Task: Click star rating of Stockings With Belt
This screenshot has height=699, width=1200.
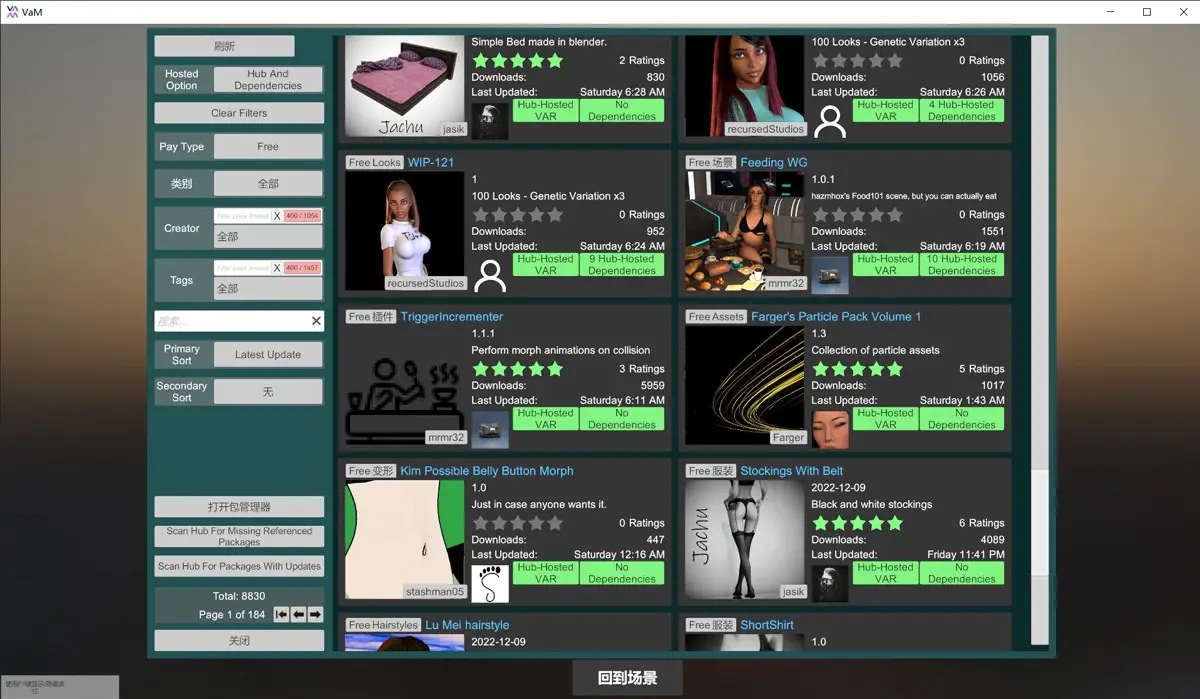Action: pyautogui.click(x=858, y=523)
